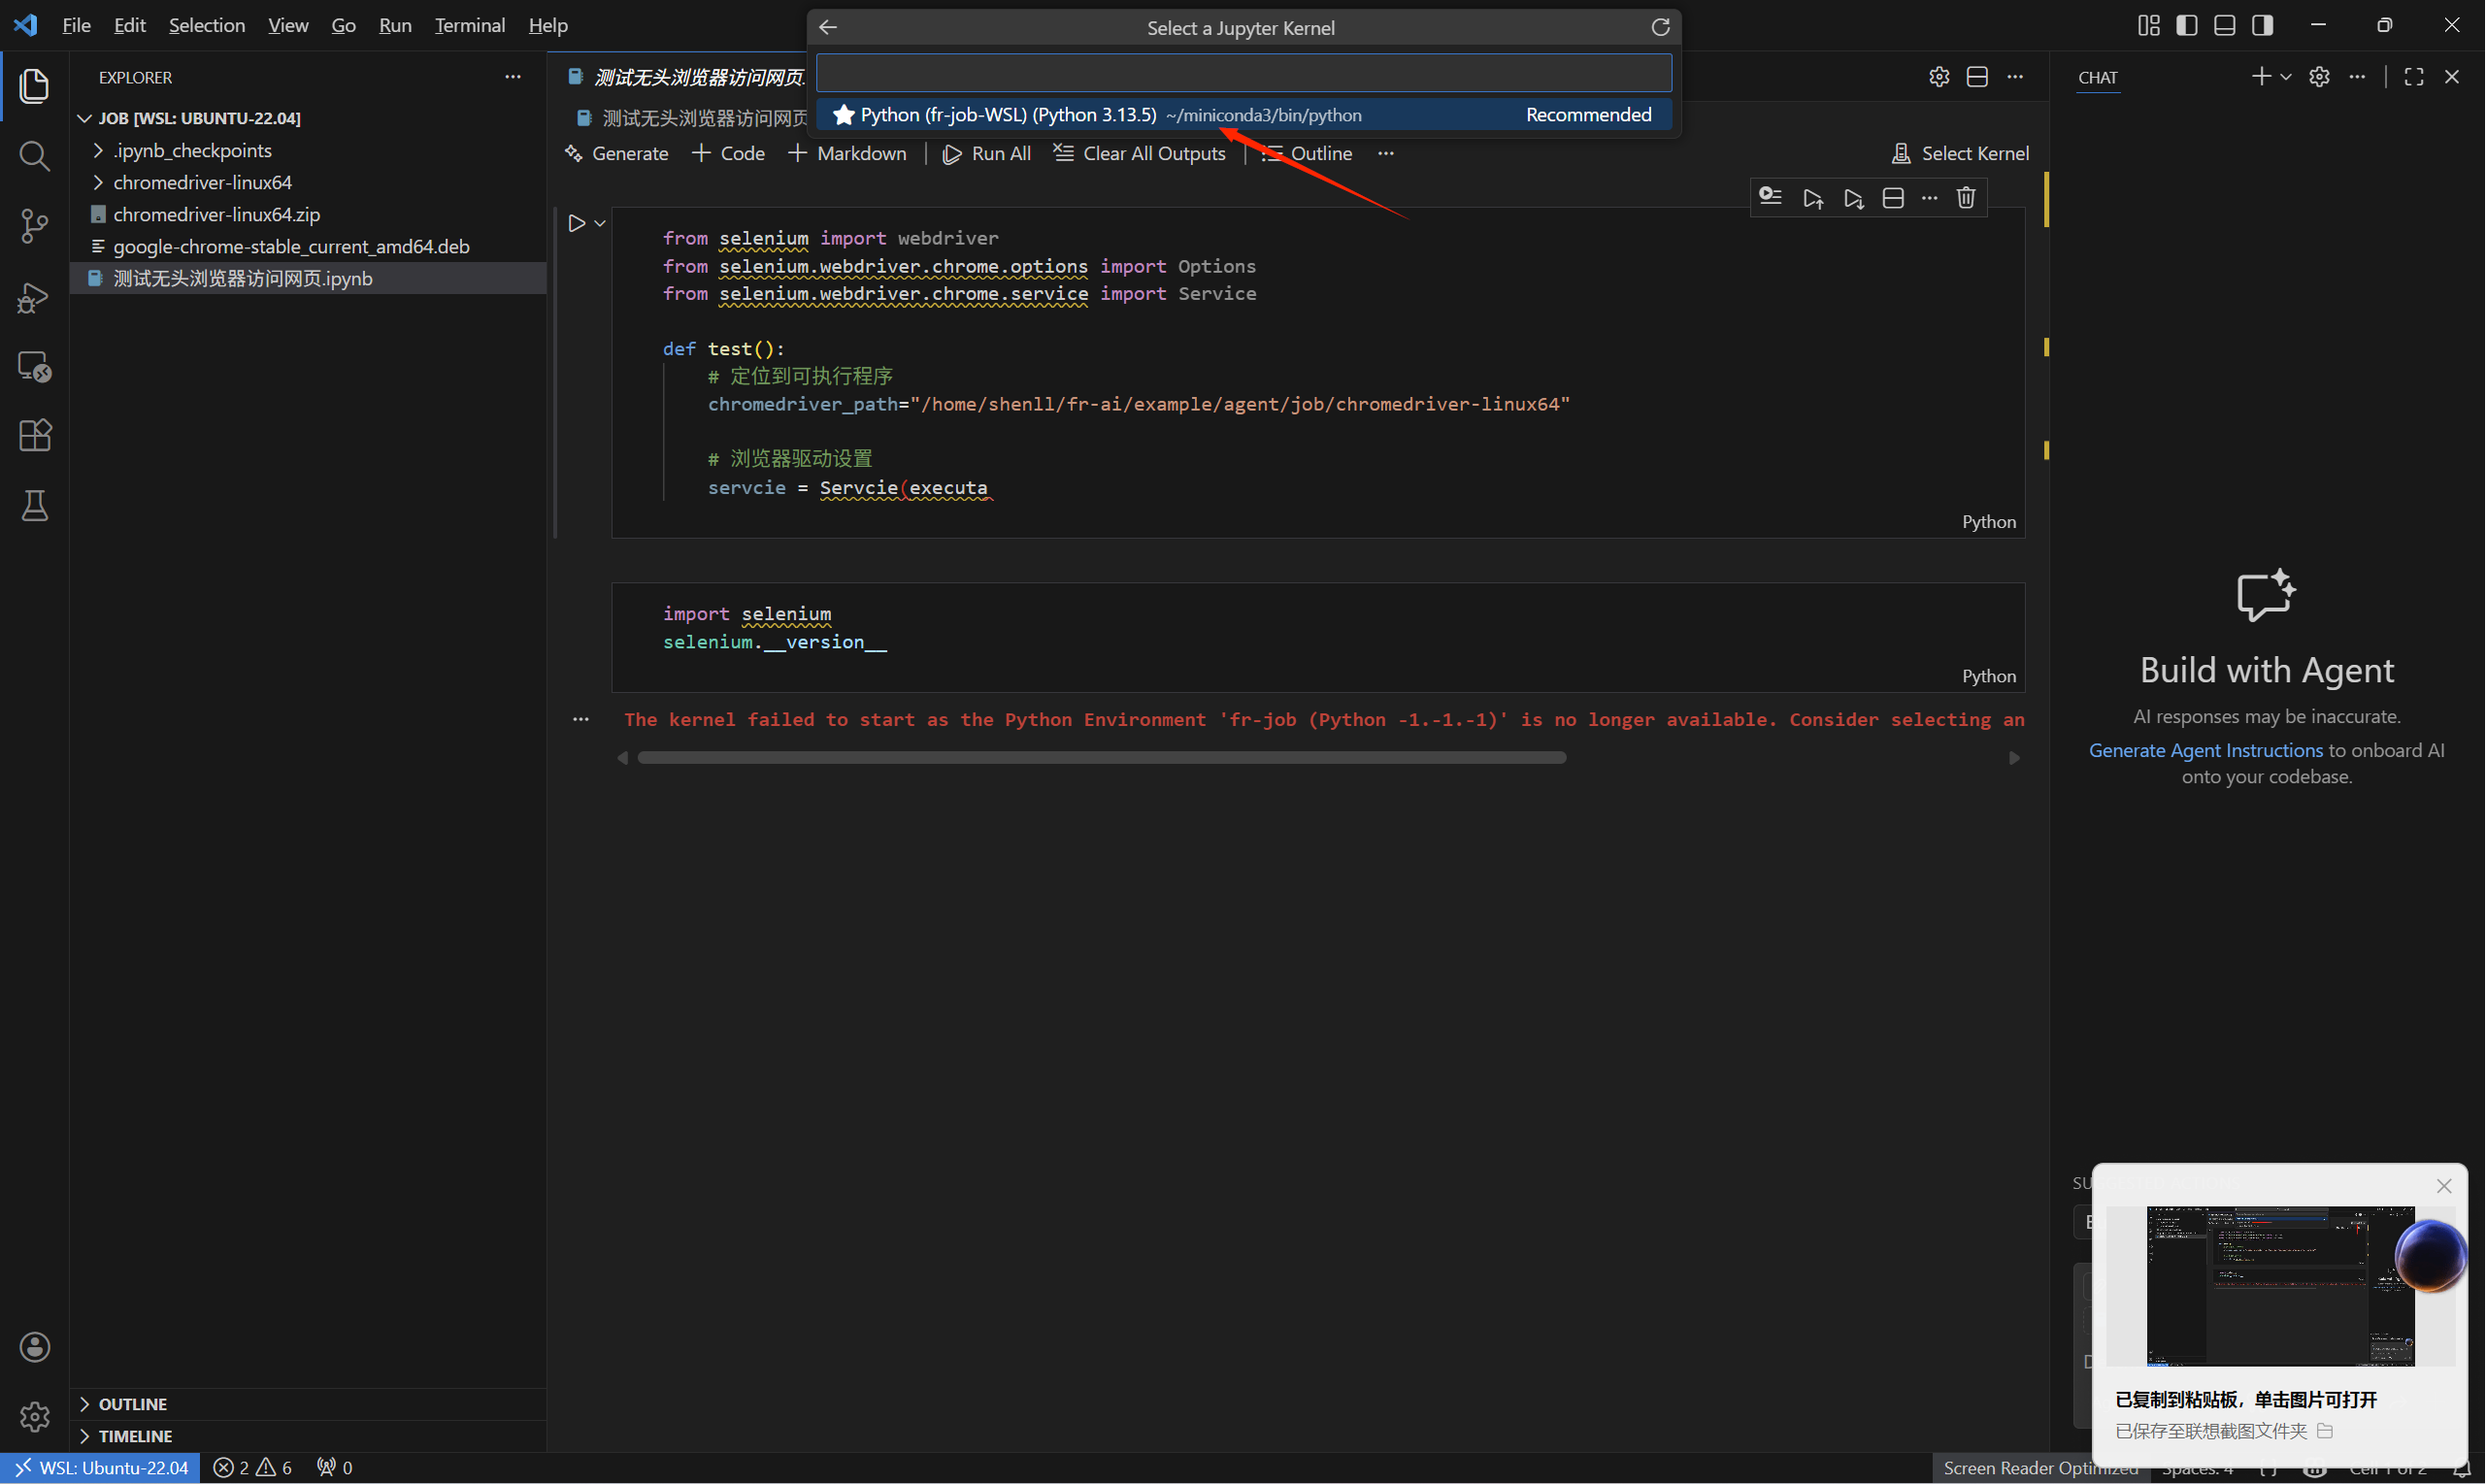Open the Extensions view
The height and width of the screenshot is (1484, 2486).
tap(34, 435)
